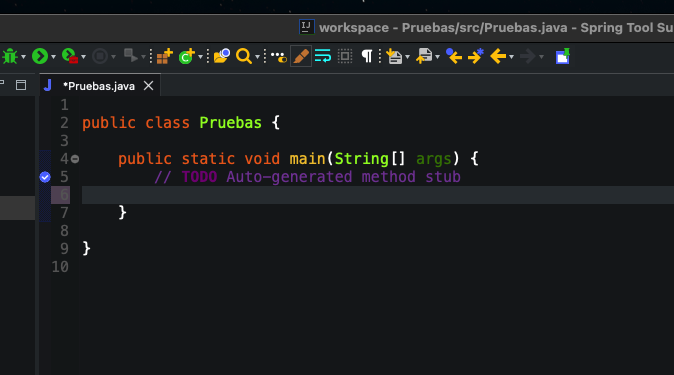Click the Search magnifier icon
The height and width of the screenshot is (375, 674).
tap(244, 56)
